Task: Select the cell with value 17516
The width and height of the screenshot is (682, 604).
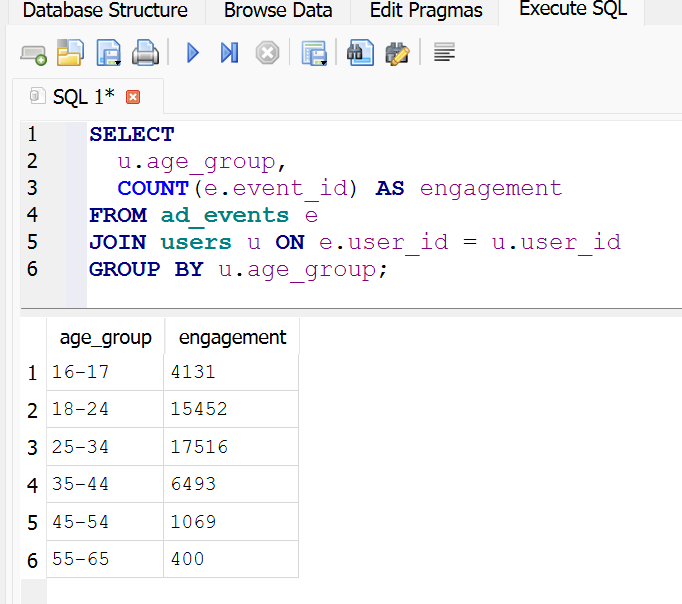Action: click(231, 447)
